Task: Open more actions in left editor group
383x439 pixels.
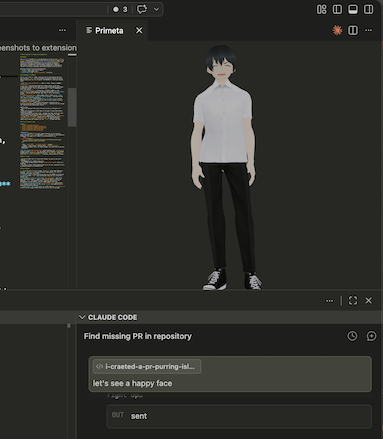Action: (62, 30)
